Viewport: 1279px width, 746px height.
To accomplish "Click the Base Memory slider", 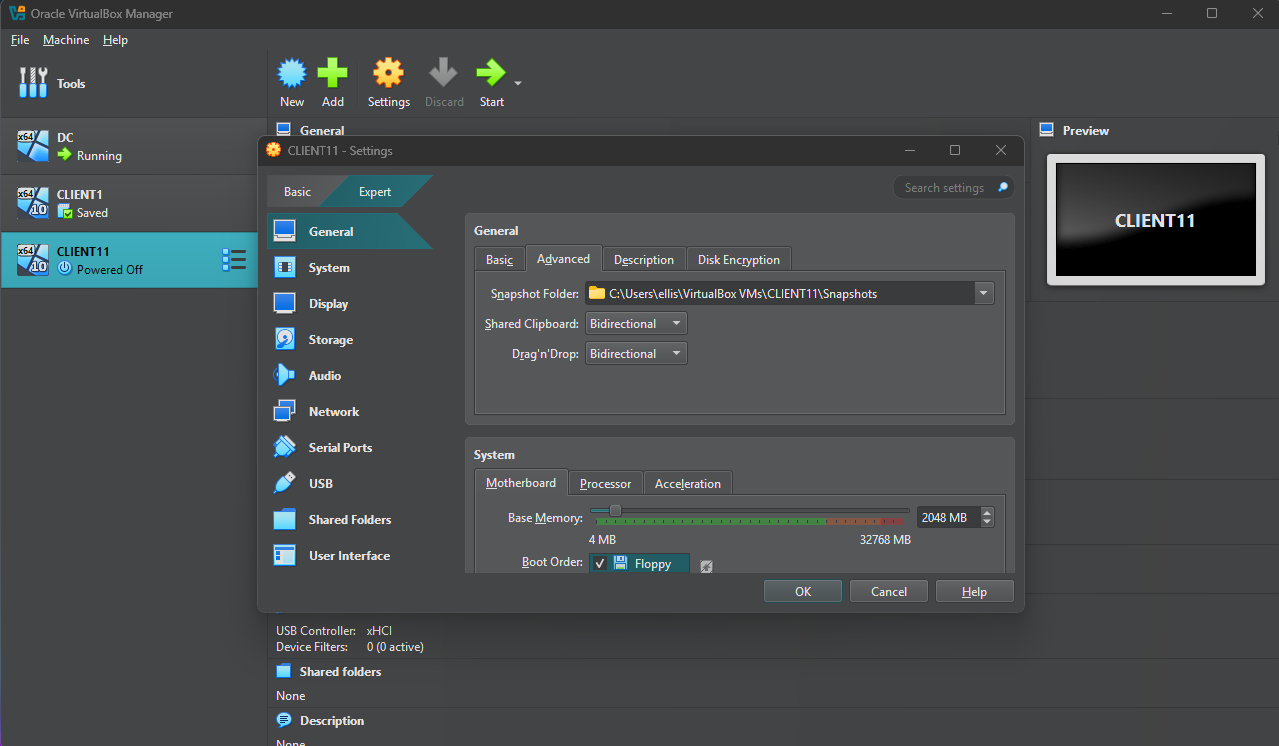I will pos(615,510).
